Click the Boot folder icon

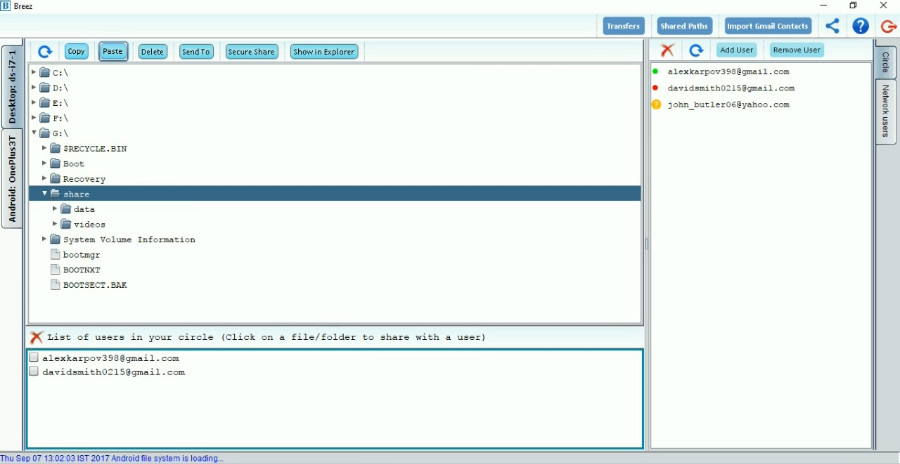tap(55, 163)
